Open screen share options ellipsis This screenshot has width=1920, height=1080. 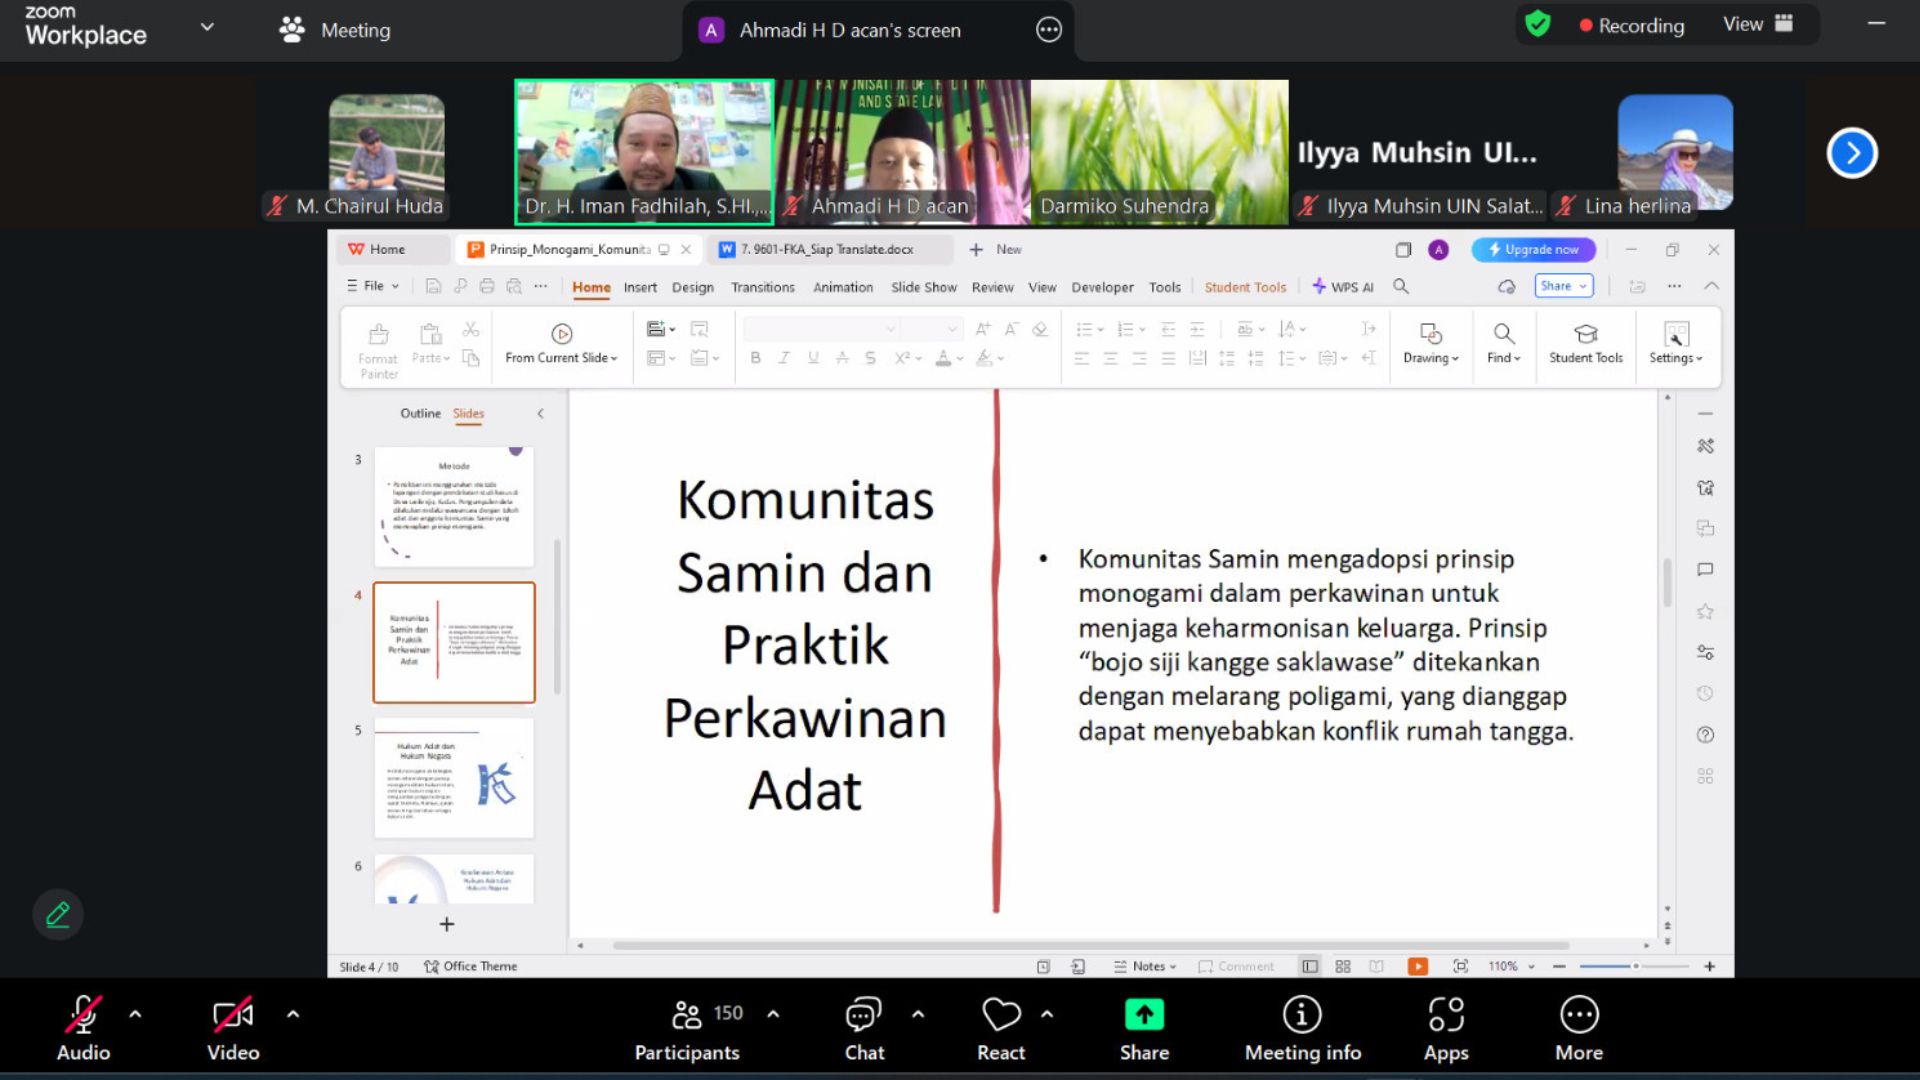(1048, 30)
